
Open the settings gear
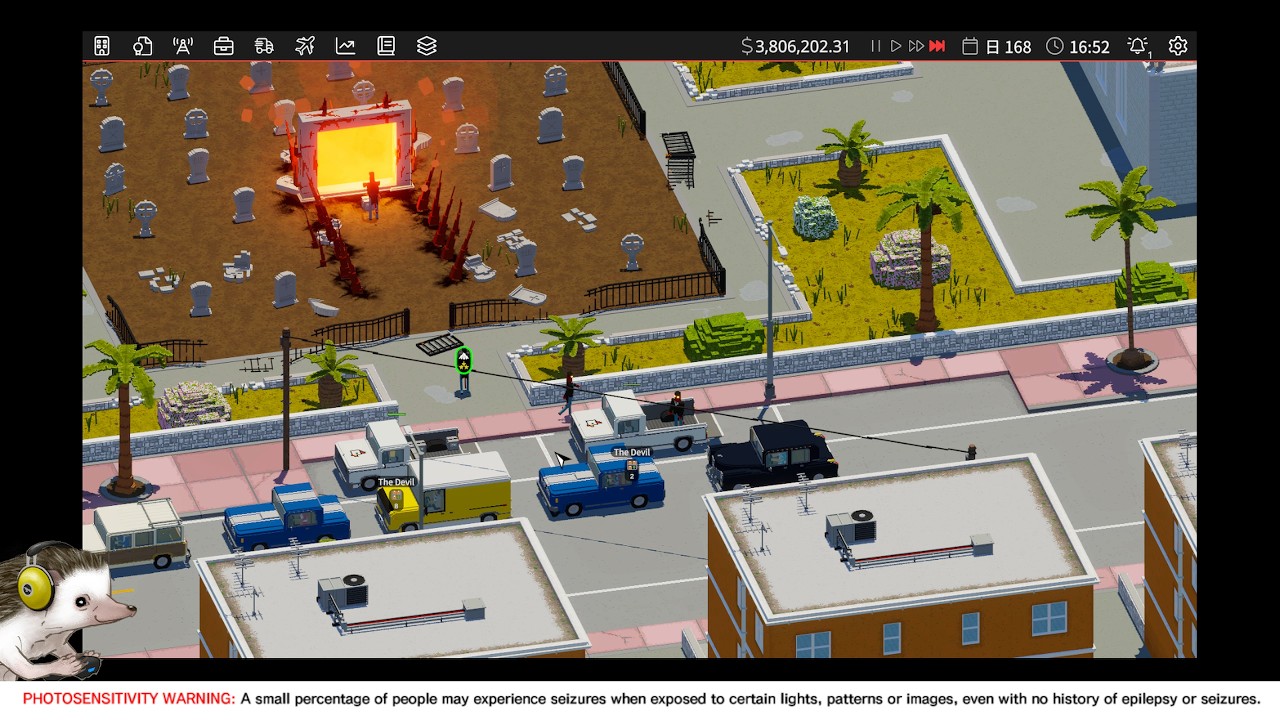(x=1178, y=46)
